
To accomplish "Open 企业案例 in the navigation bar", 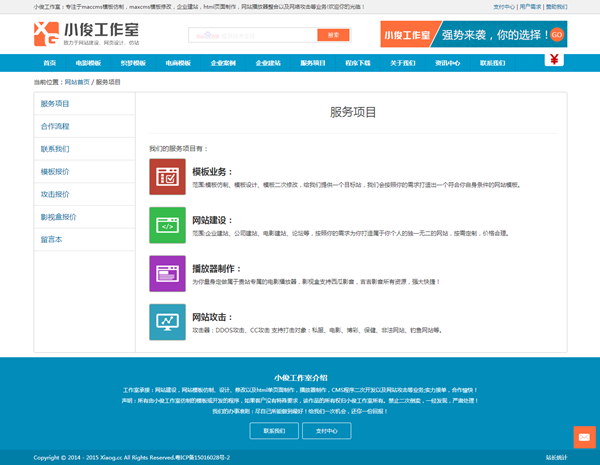I will click(x=223, y=63).
